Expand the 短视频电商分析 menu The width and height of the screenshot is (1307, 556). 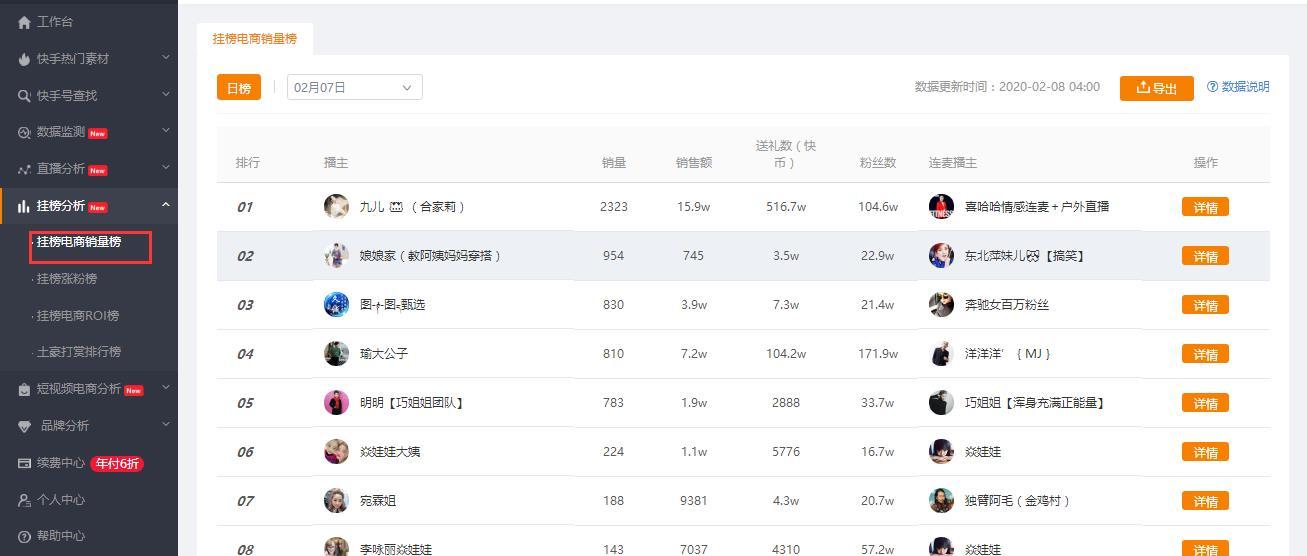click(166, 388)
